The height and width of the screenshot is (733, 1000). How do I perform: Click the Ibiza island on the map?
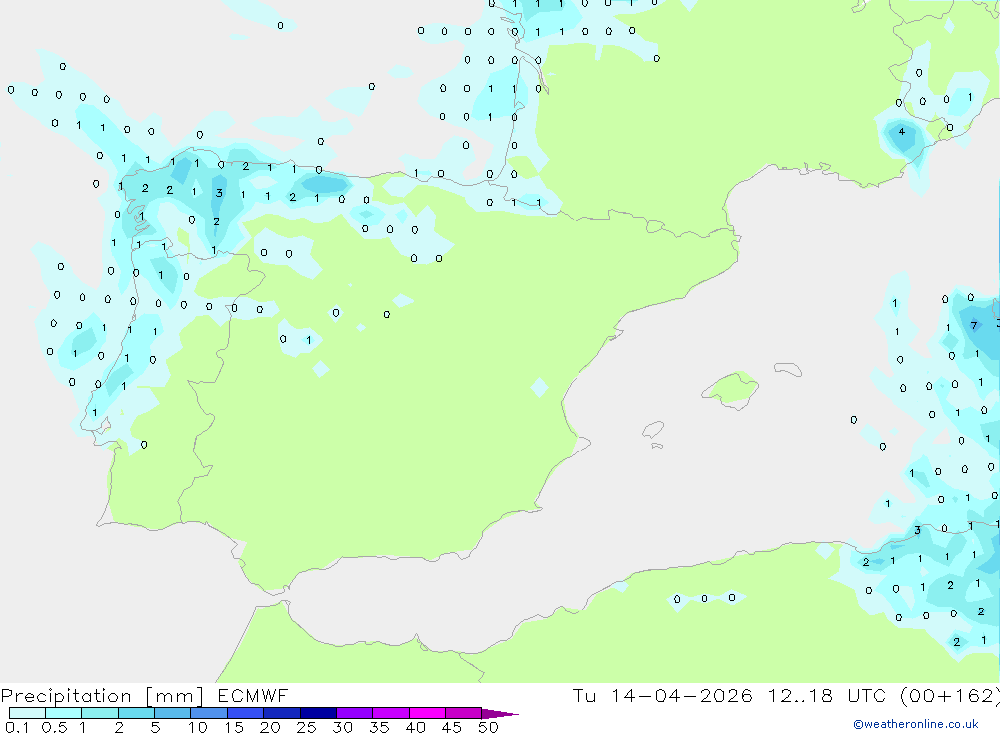pyautogui.click(x=653, y=430)
